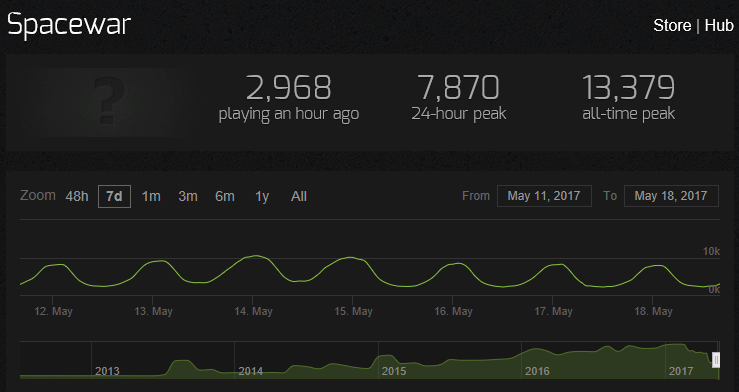Click the 12. May axis label

coord(53,311)
